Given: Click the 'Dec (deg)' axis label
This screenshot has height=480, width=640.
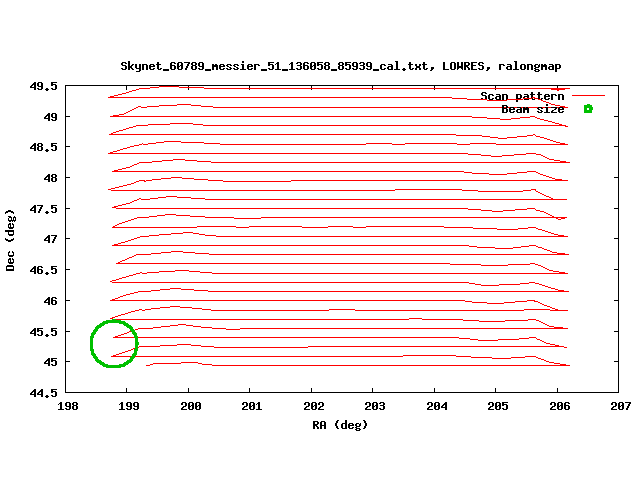Looking at the screenshot, I should pos(10,240).
